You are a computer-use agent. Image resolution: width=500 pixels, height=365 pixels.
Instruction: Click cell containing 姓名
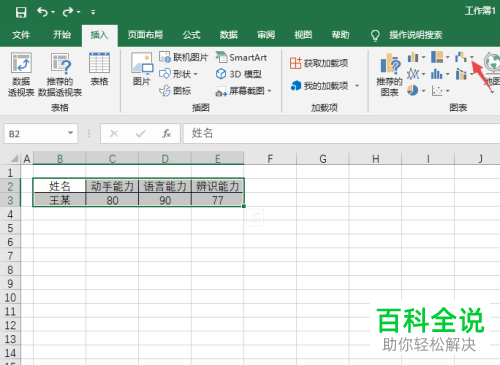point(60,186)
